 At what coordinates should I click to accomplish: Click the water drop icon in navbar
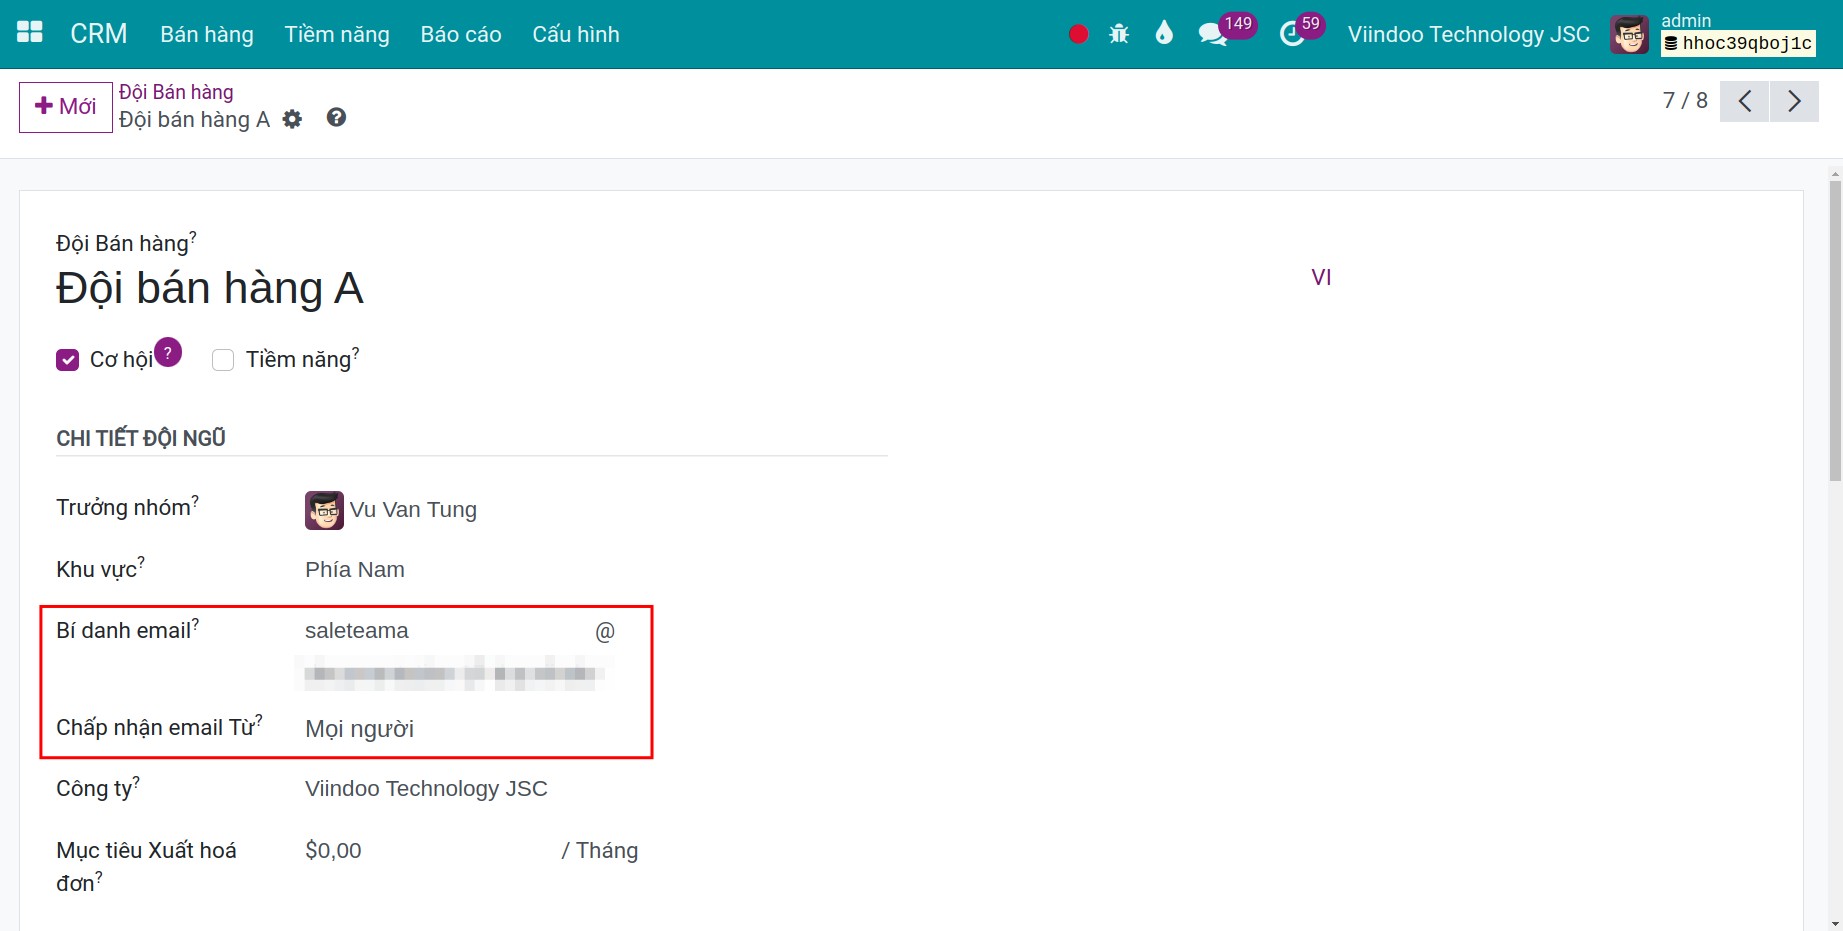pos(1163,34)
